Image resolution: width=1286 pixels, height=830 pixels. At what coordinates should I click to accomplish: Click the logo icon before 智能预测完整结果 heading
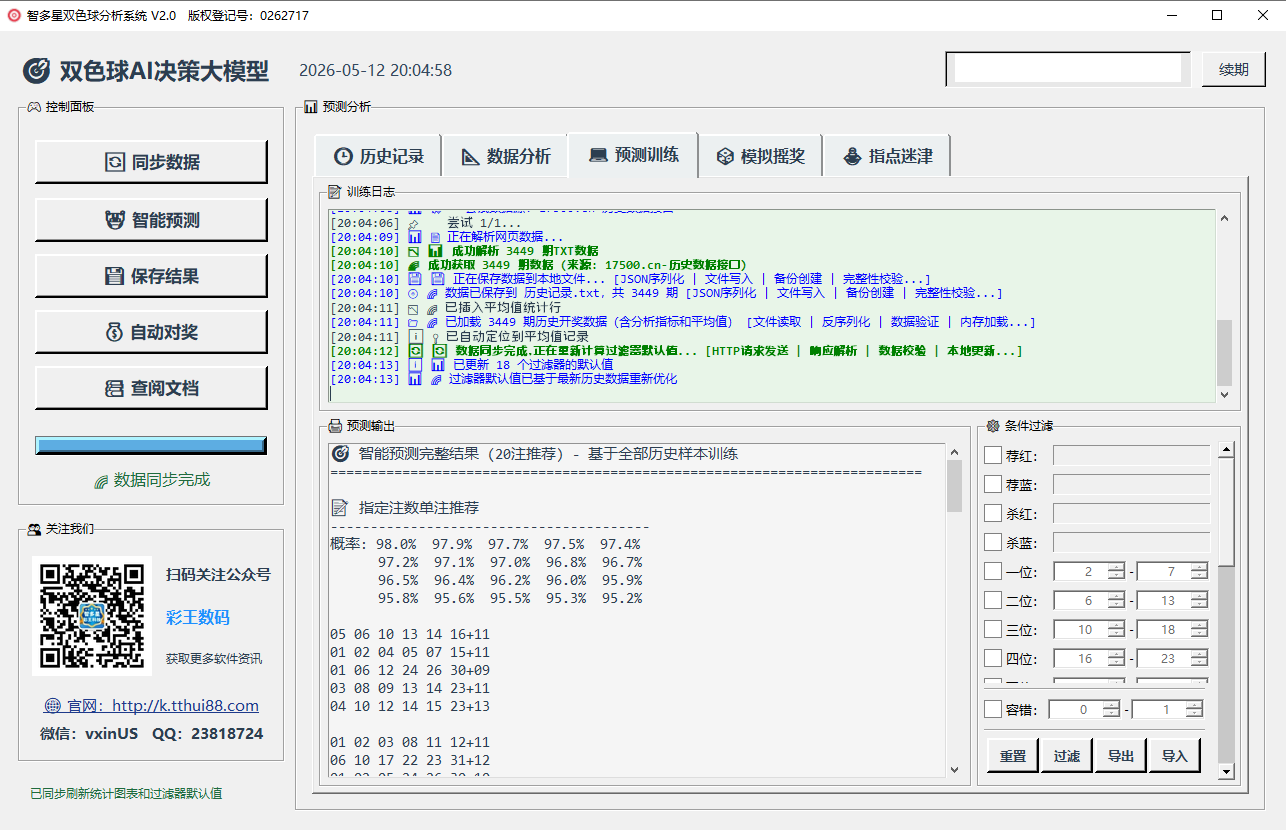click(x=340, y=453)
